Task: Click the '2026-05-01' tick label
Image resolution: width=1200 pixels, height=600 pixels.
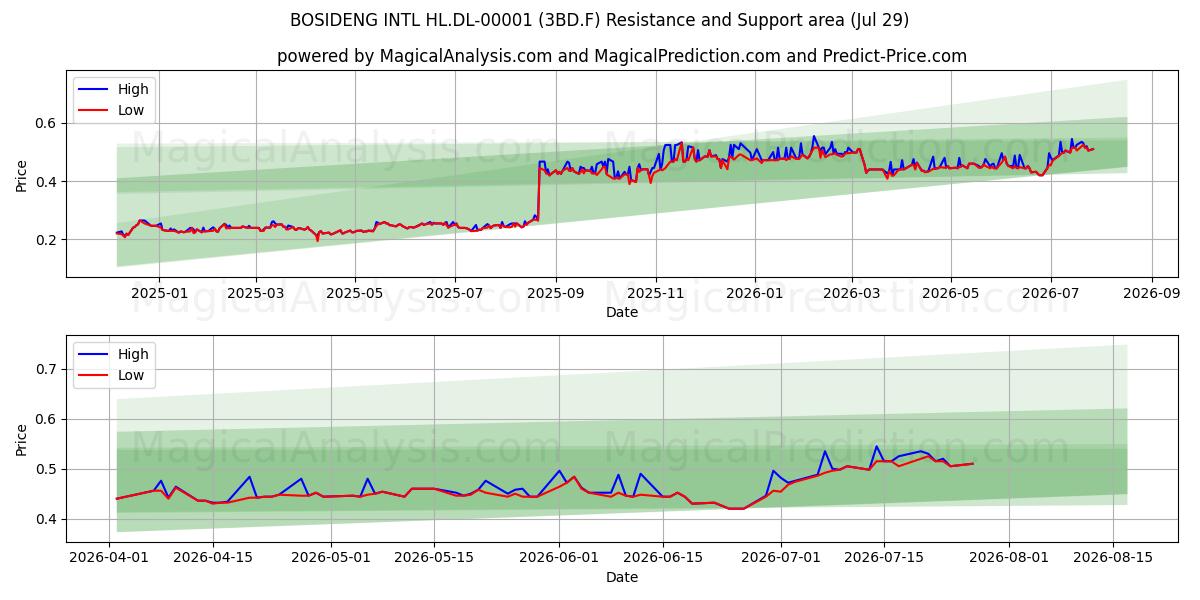Action: coord(331,558)
